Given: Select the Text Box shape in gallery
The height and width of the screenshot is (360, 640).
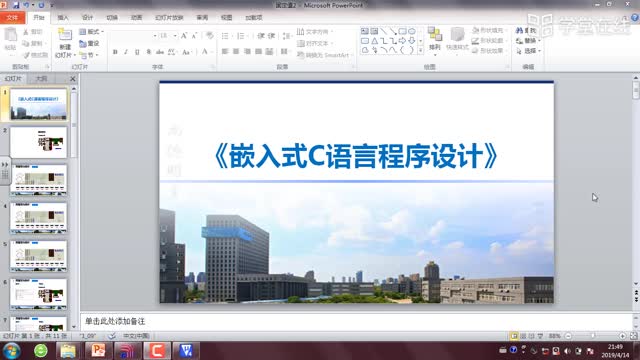Looking at the screenshot, I should coord(365,31).
